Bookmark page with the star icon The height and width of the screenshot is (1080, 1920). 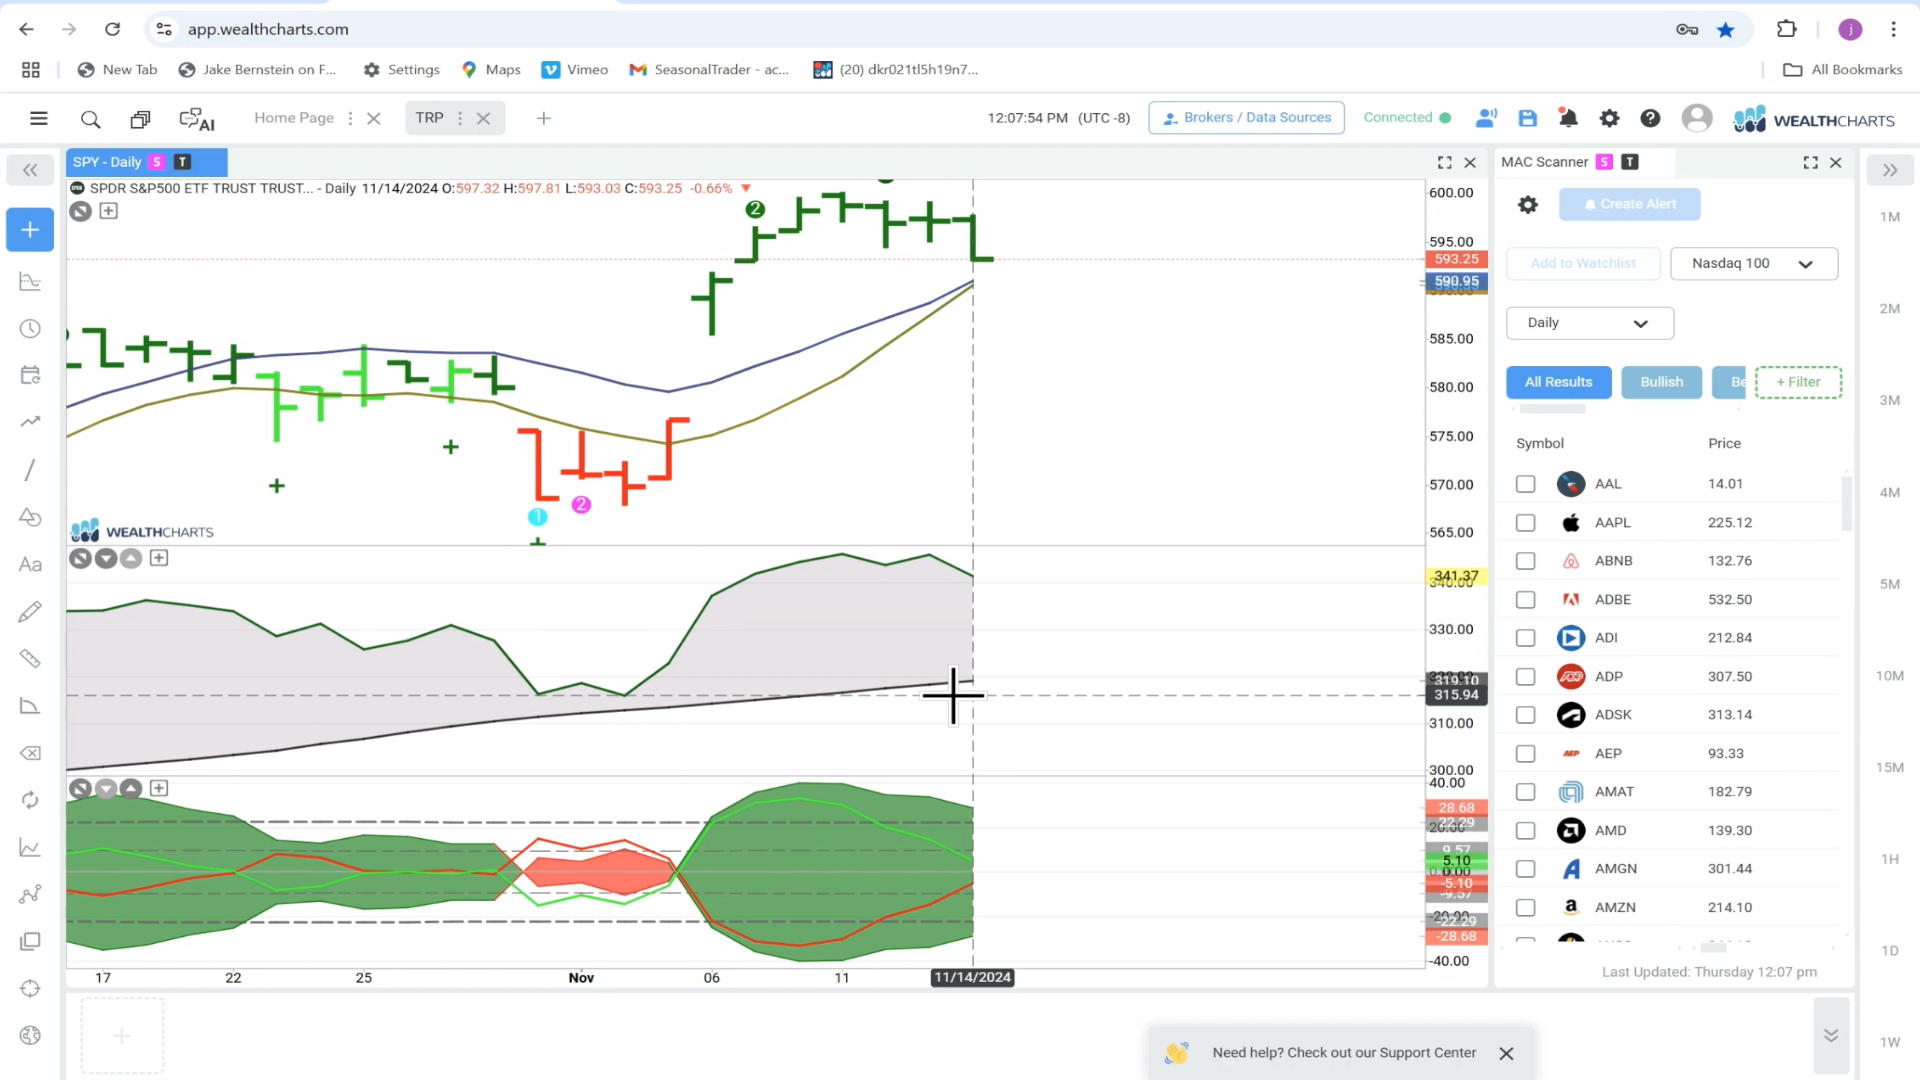[1725, 30]
